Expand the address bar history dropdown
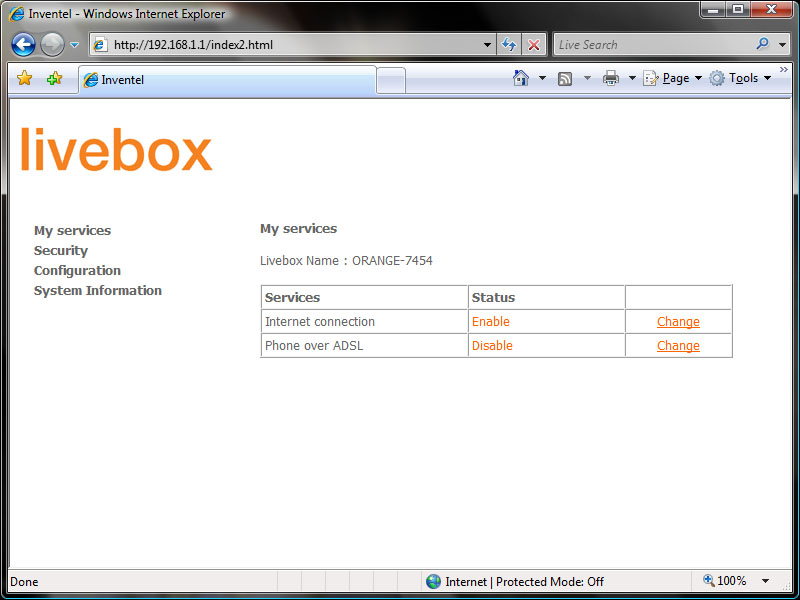 [x=487, y=45]
